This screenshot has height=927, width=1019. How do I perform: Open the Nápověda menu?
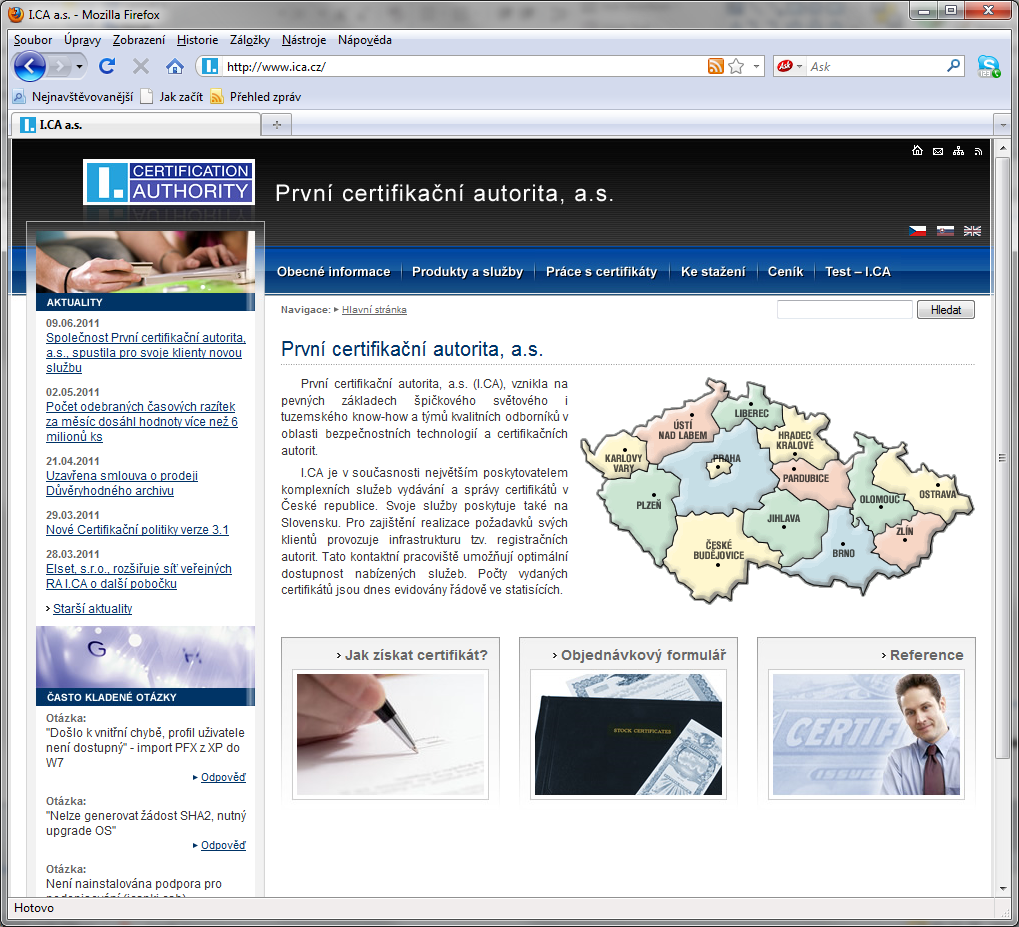click(x=365, y=40)
